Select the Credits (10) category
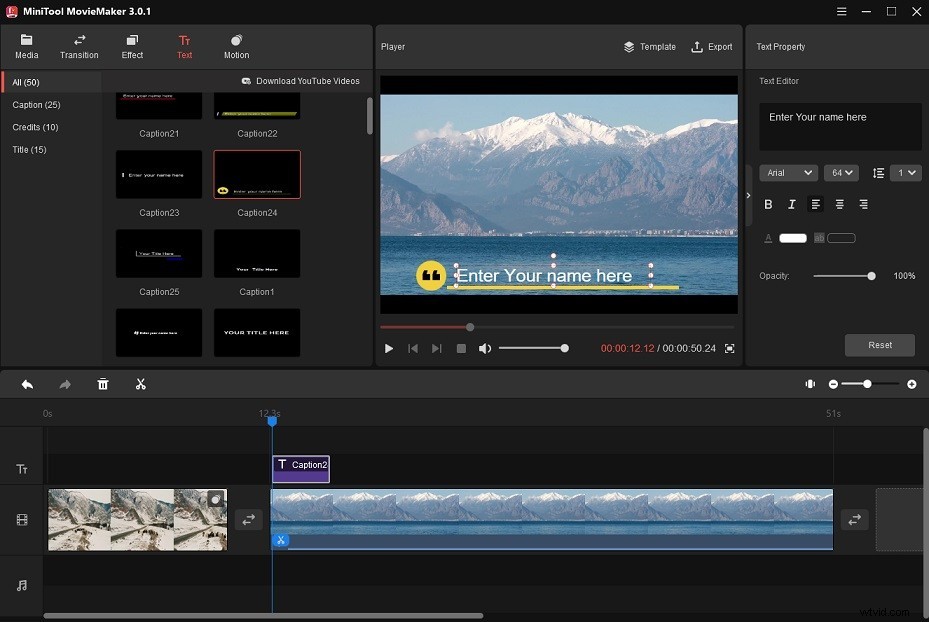 coord(36,126)
